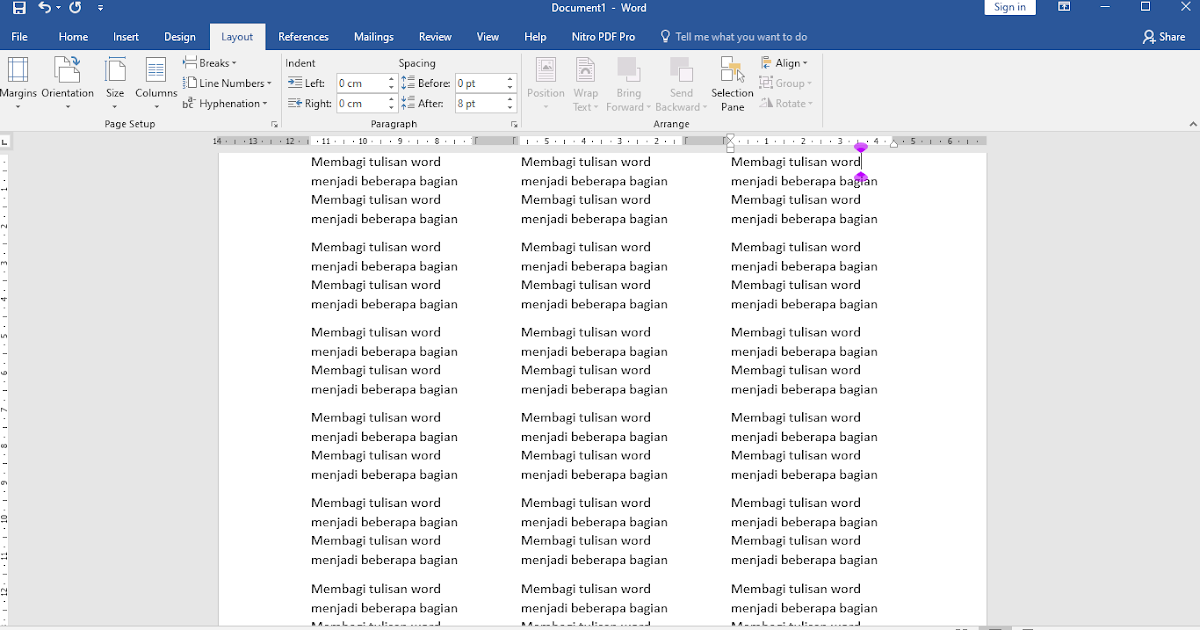Expand Line Numbers options
The image size is (1200, 630).
pyautogui.click(x=227, y=83)
